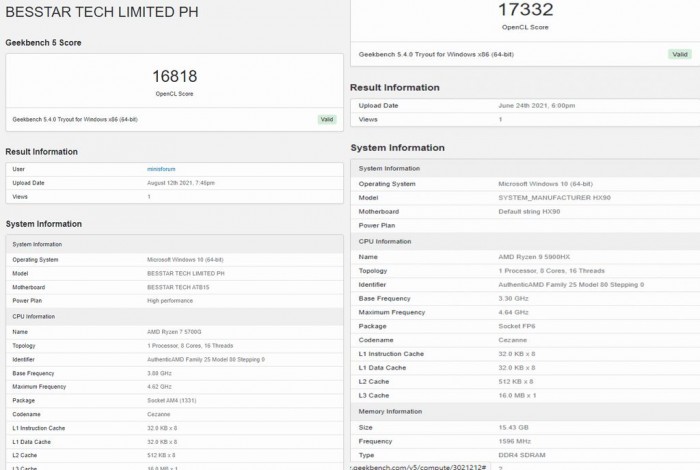Click the Valid badge beside score 16818

pyautogui.click(x=327, y=119)
